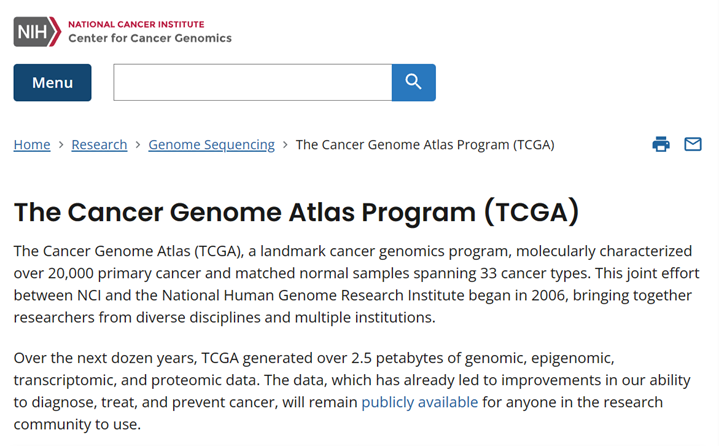
Task: Navigate to Genome Sequencing breadcrumb
Action: coord(211,145)
